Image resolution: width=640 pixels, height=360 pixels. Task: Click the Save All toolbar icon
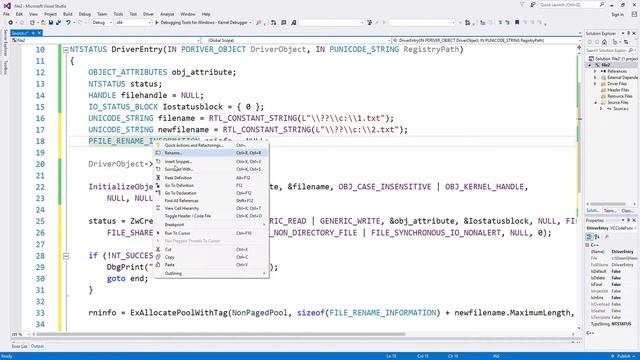58,23
